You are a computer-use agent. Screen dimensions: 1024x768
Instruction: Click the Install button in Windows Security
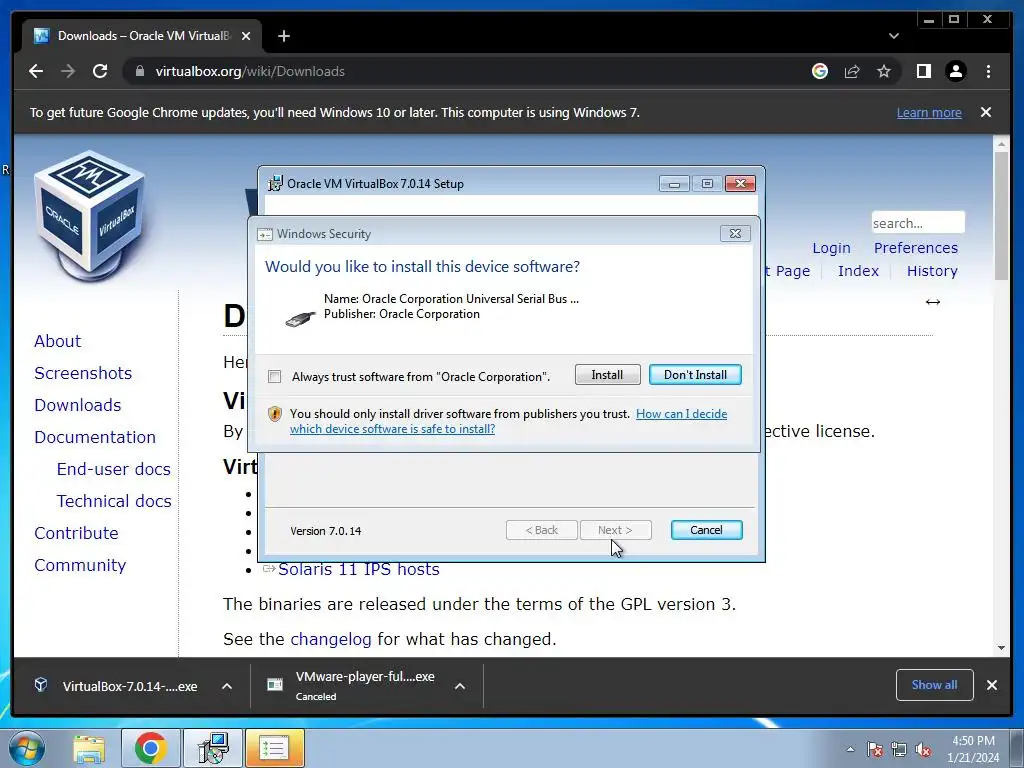click(x=607, y=375)
